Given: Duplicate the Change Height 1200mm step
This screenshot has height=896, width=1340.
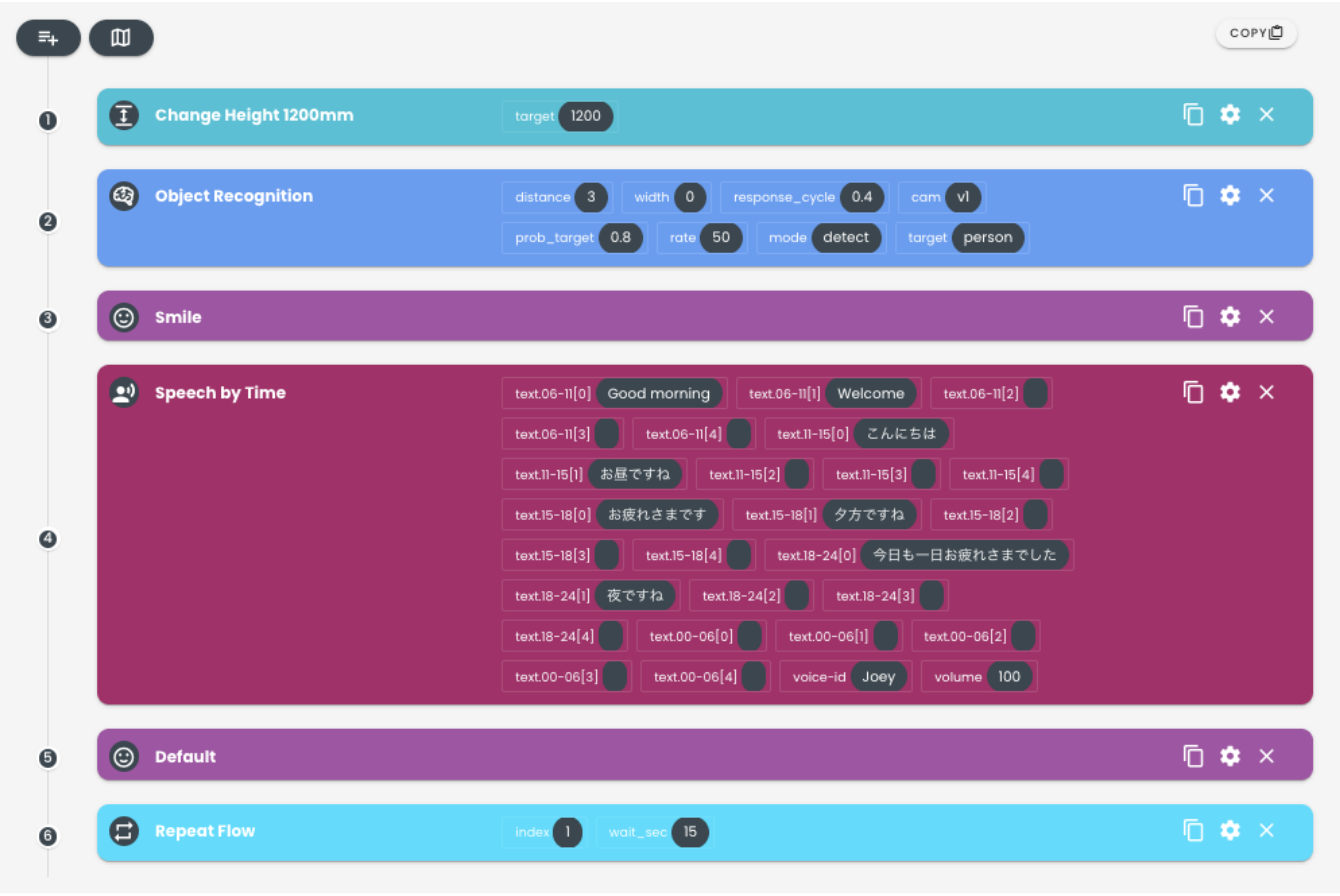Looking at the screenshot, I should [1193, 115].
